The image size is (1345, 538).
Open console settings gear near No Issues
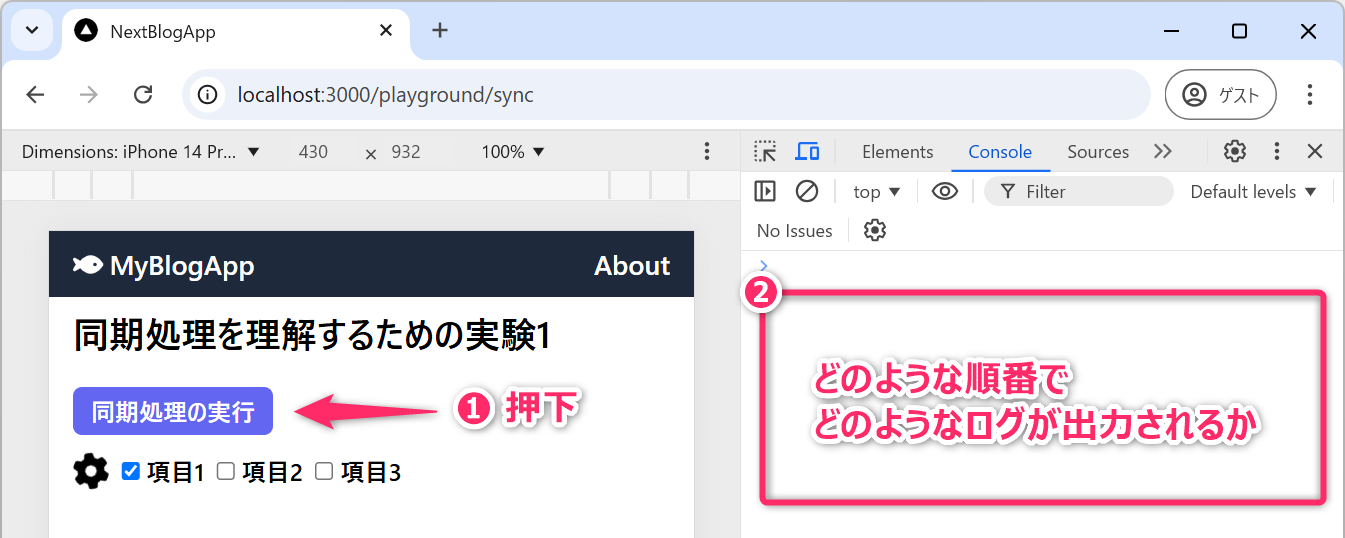click(x=875, y=231)
